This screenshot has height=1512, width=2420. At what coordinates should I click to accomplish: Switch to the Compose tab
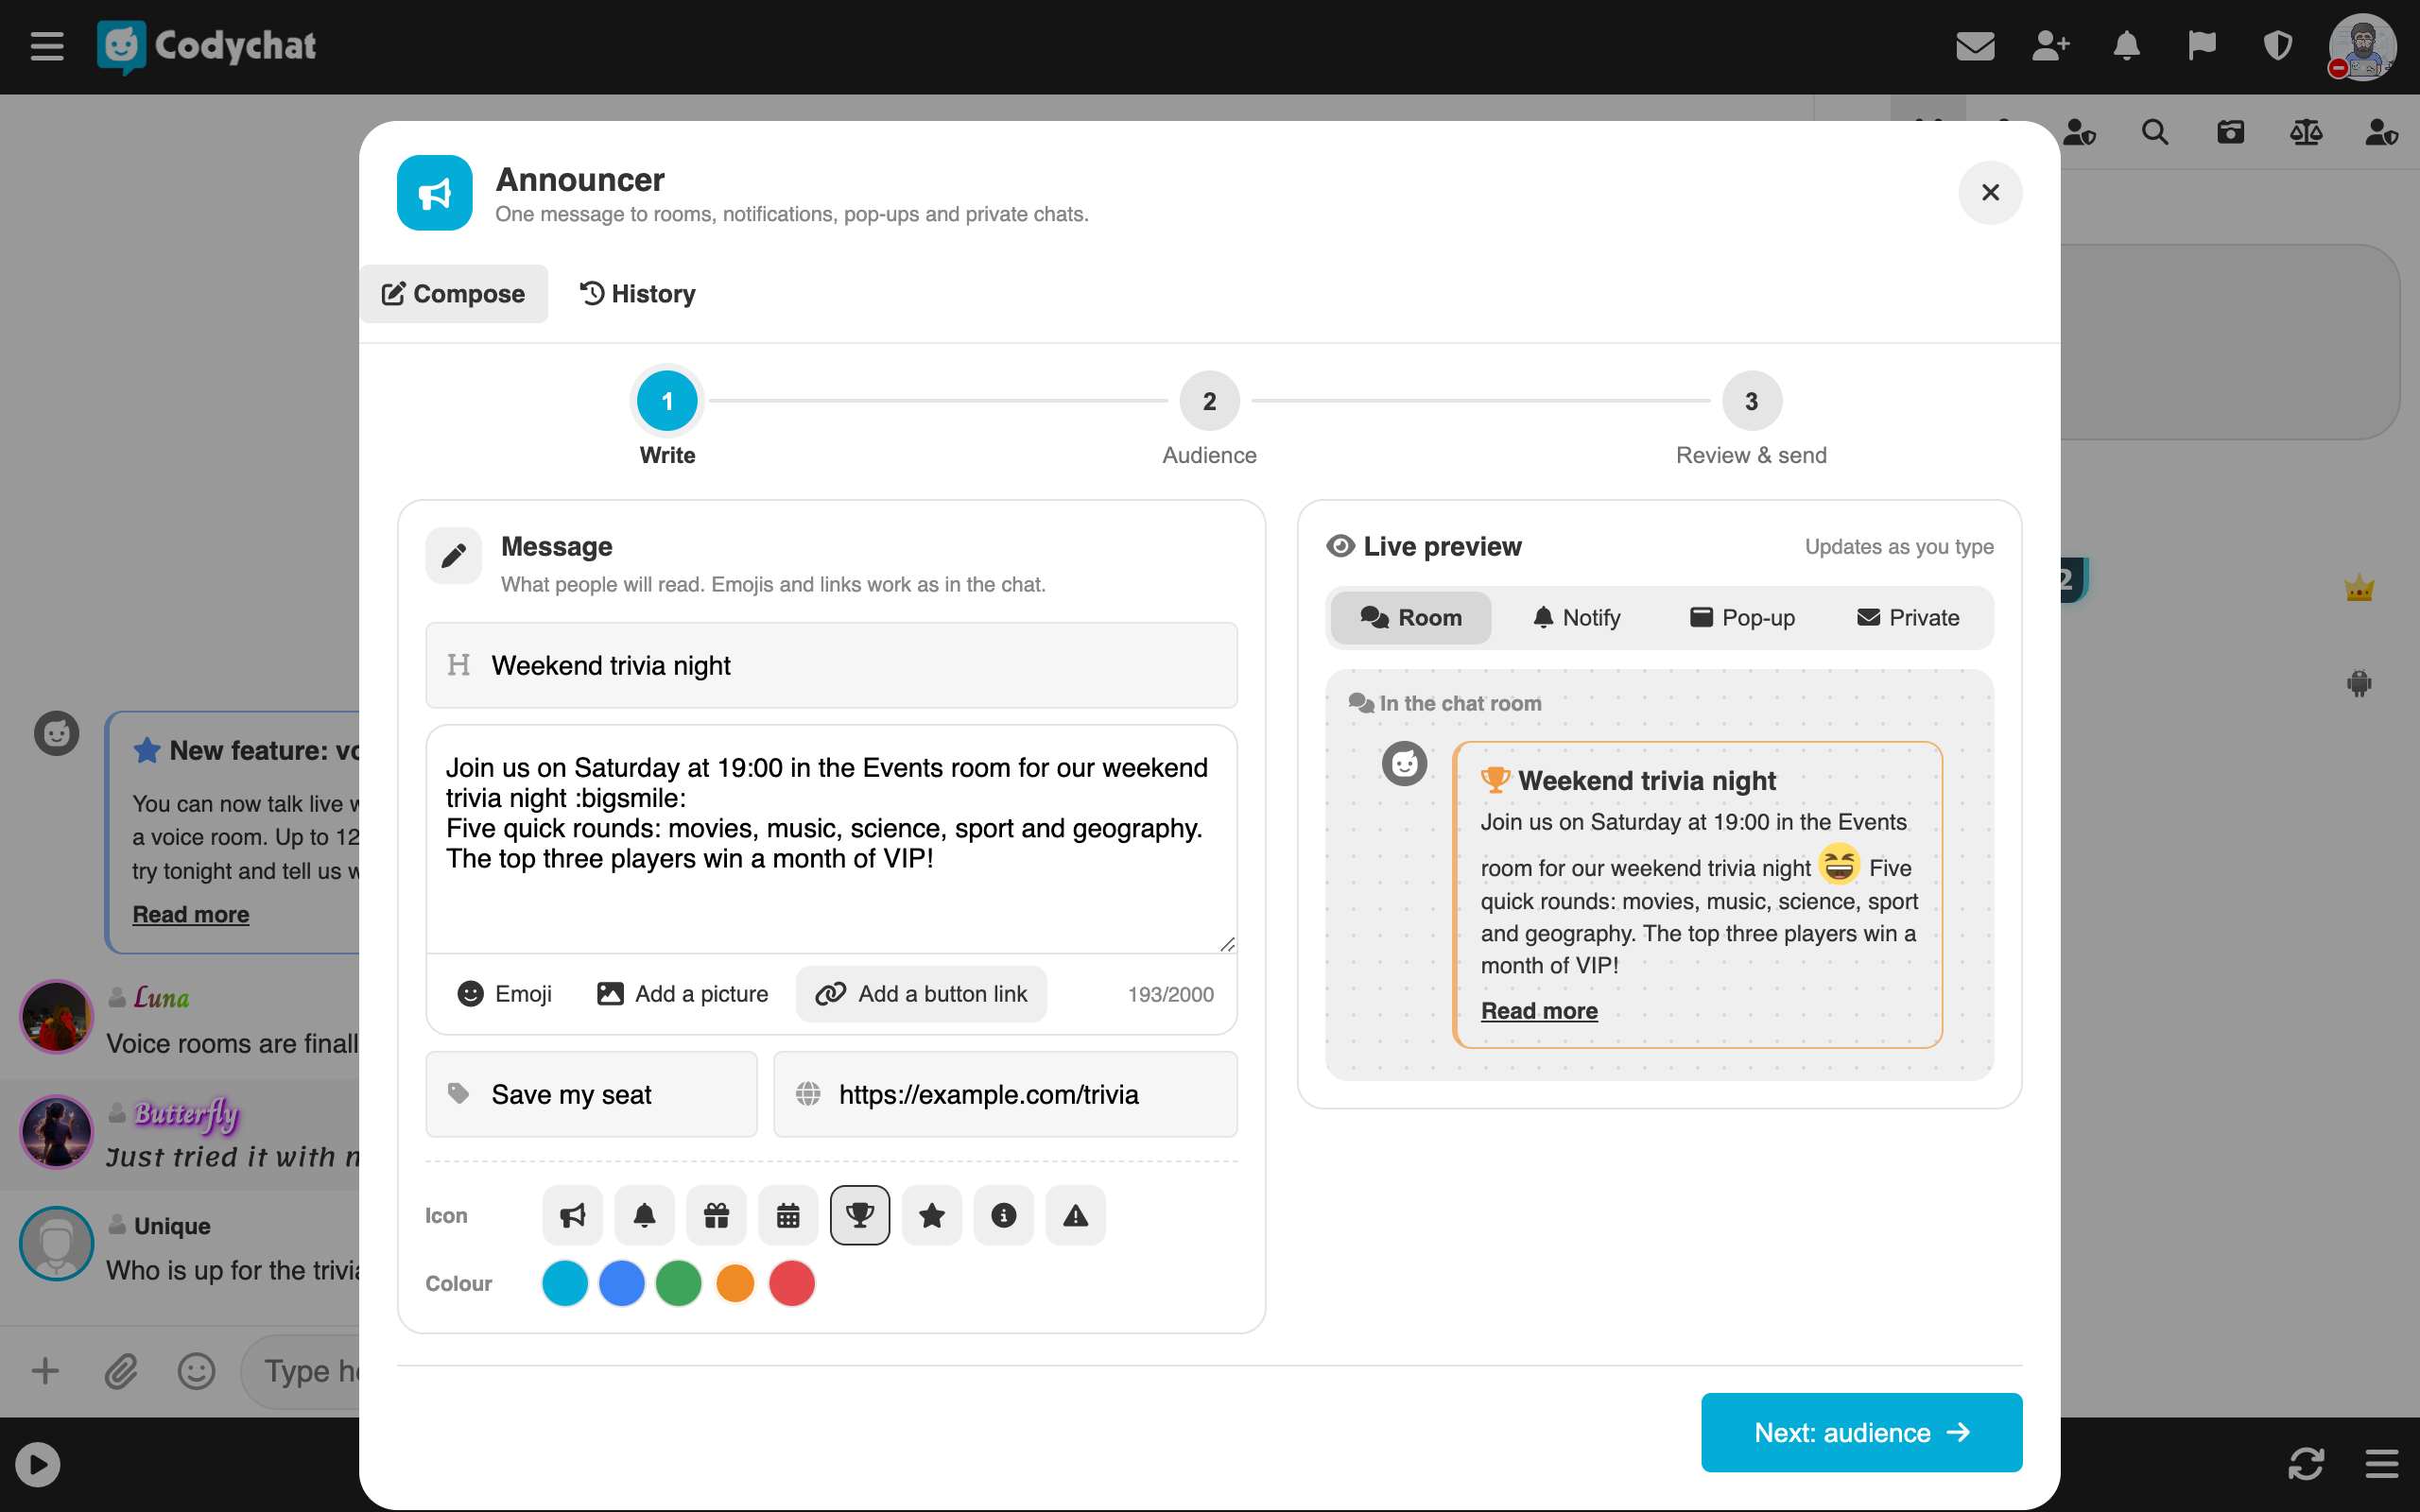(x=453, y=294)
